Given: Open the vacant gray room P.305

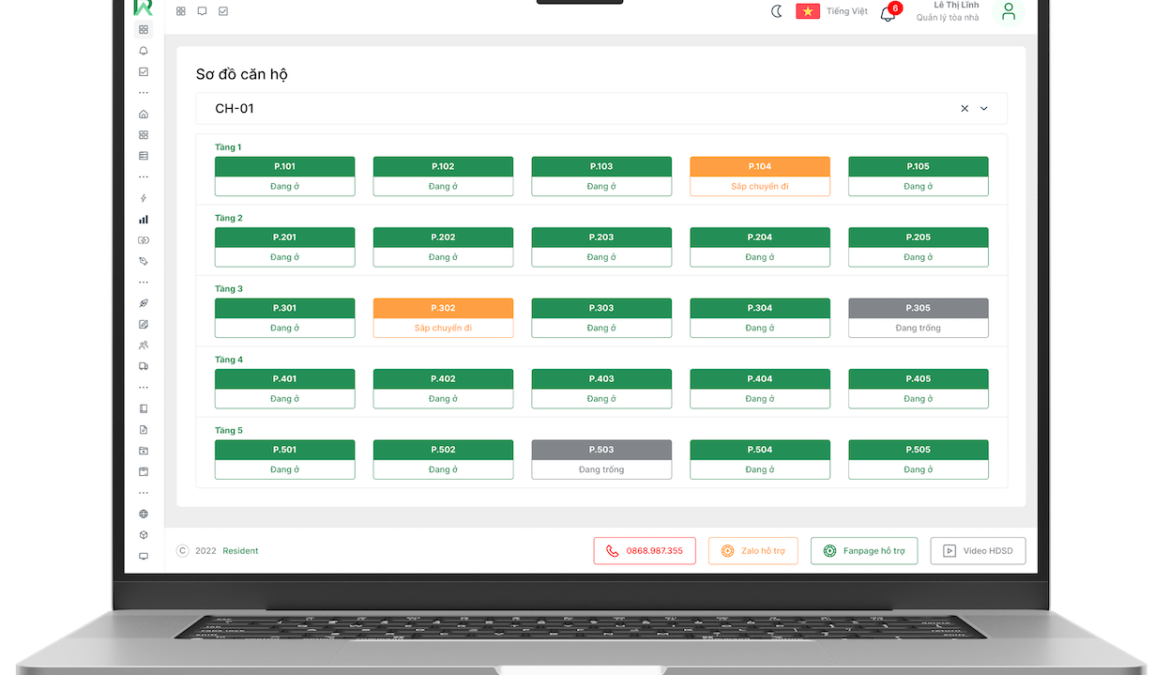Looking at the screenshot, I should pyautogui.click(x=917, y=318).
